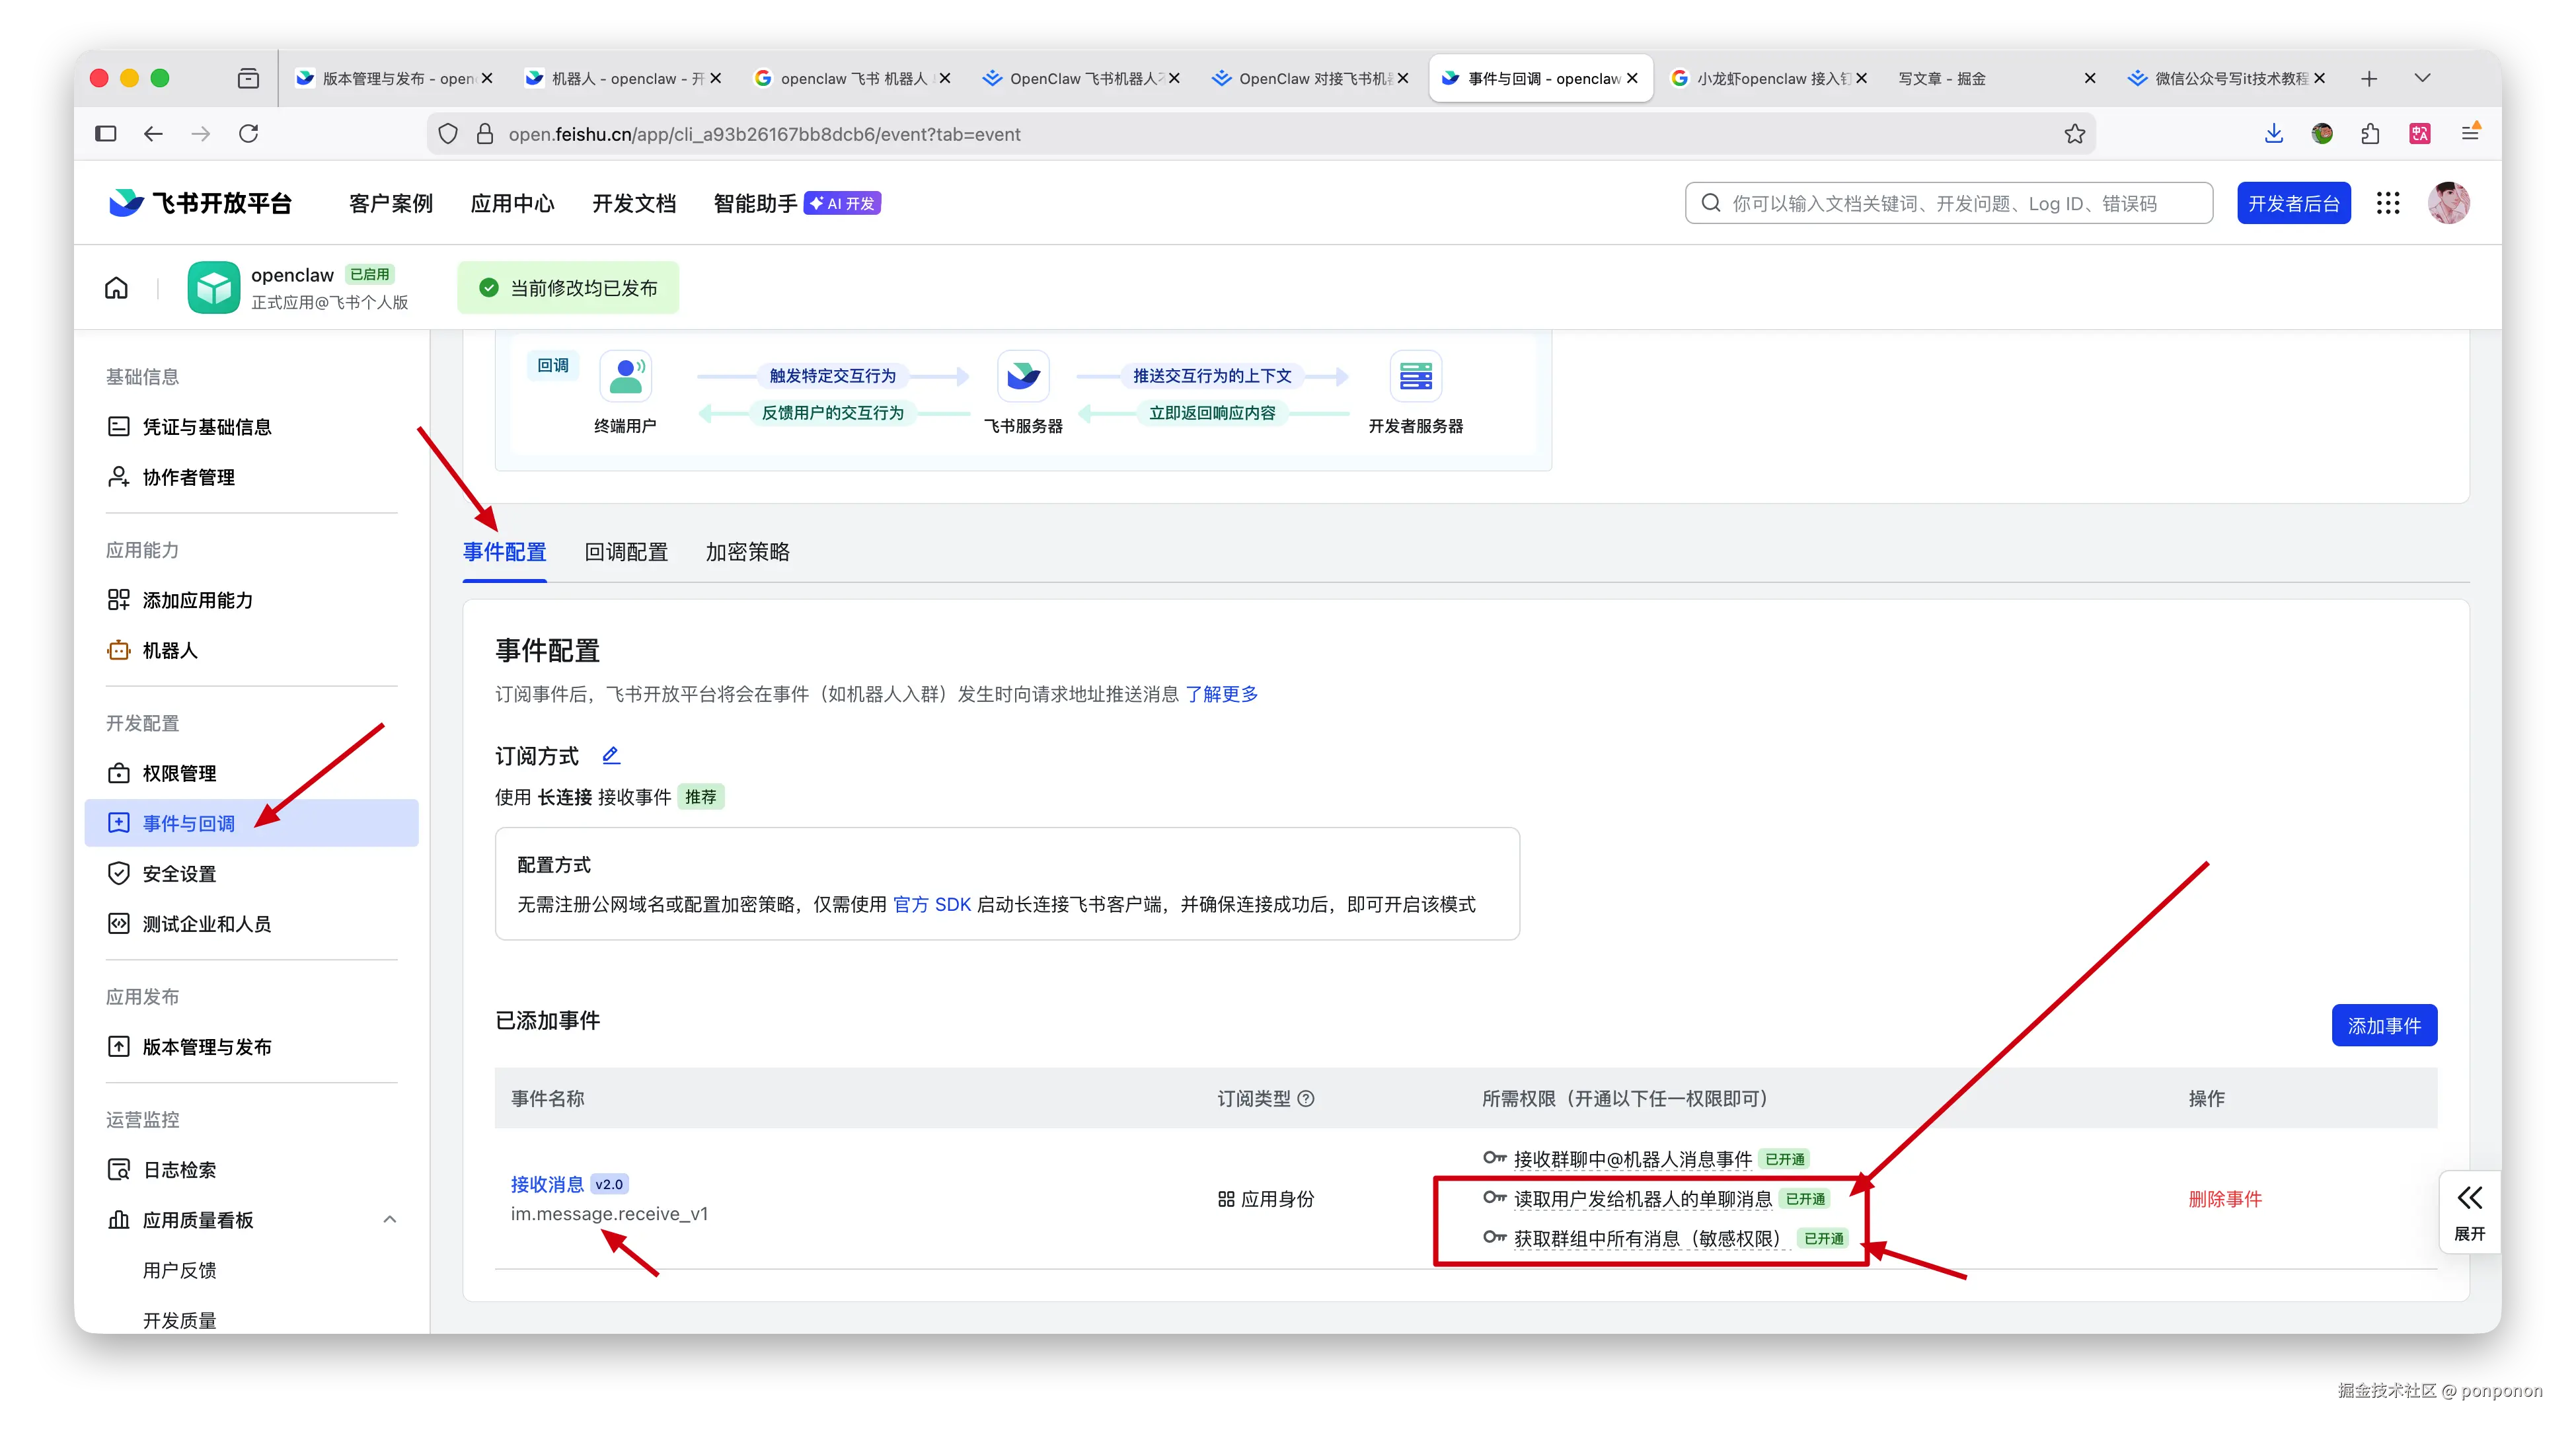Click the documentation search input field
The width and height of the screenshot is (2576, 1433).
click(1948, 203)
